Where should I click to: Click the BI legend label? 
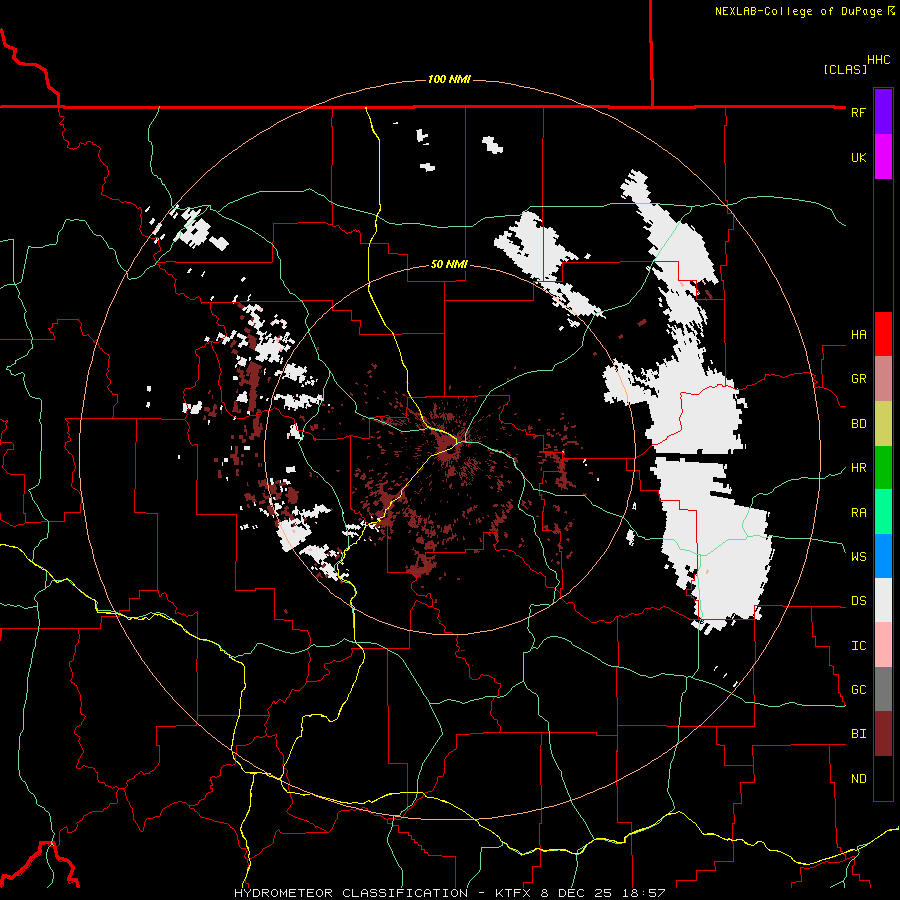(x=858, y=734)
